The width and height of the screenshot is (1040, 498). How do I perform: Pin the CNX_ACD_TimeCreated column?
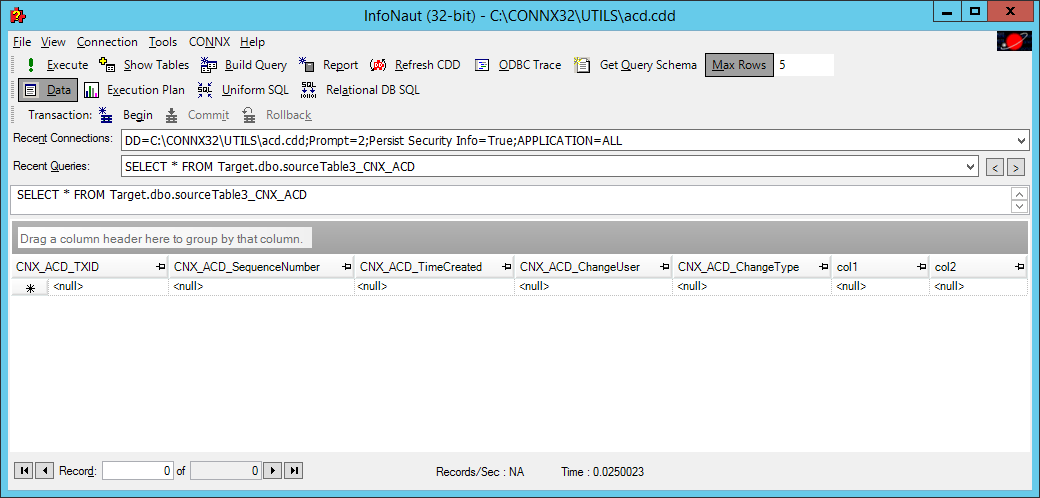click(507, 267)
